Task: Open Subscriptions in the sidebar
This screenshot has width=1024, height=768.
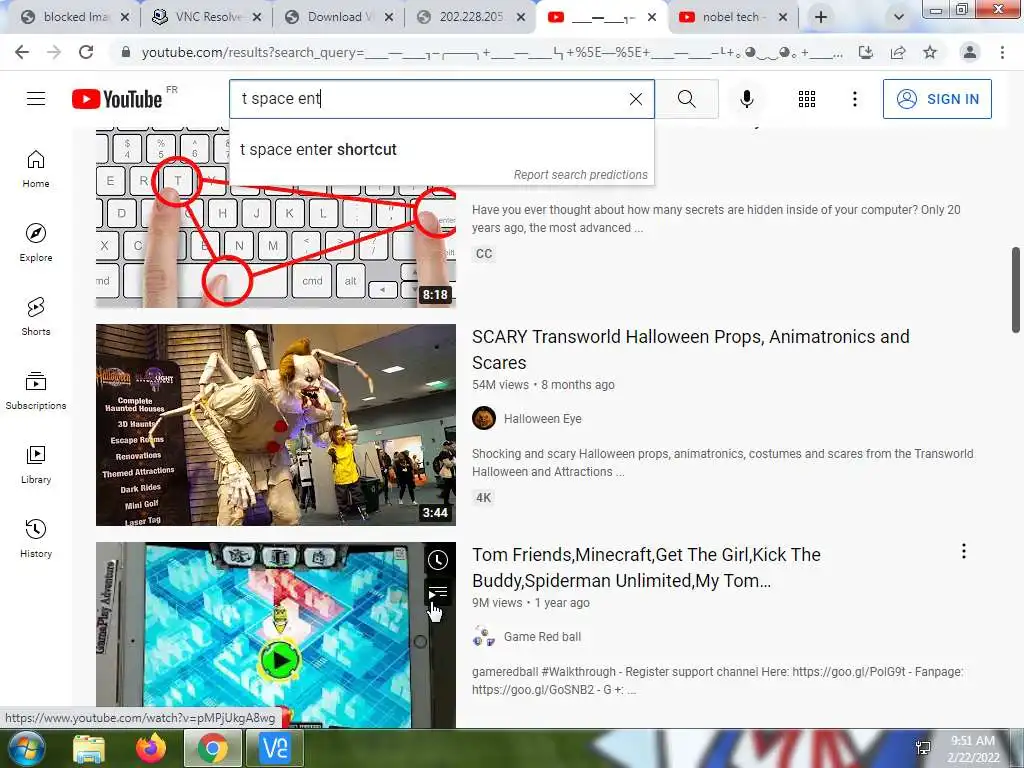Action: point(36,391)
